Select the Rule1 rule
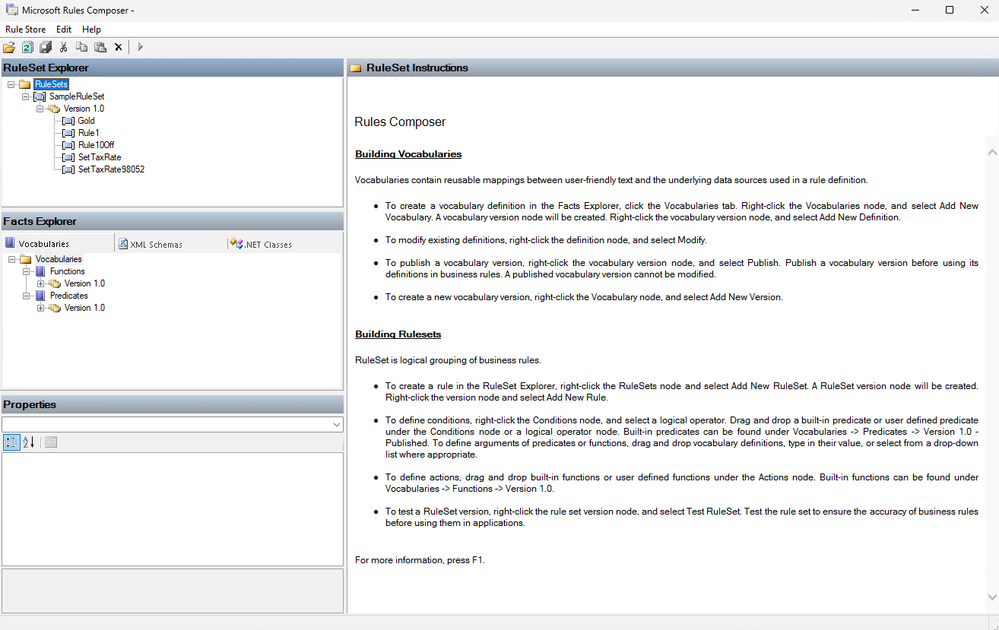 pyautogui.click(x=89, y=133)
